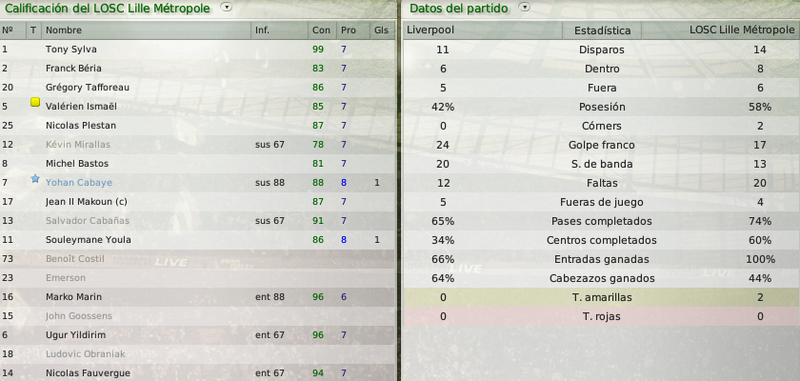Expand the Calificación del LOSC Lille Métropole dropdown

coord(227,7)
